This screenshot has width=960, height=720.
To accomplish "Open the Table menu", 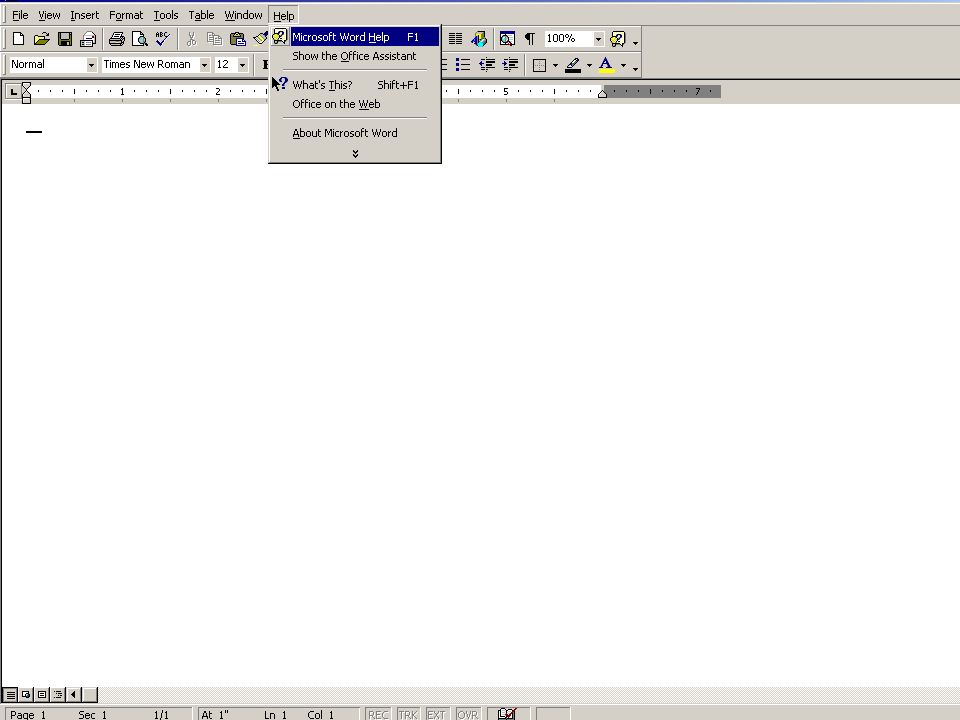I will pyautogui.click(x=201, y=15).
